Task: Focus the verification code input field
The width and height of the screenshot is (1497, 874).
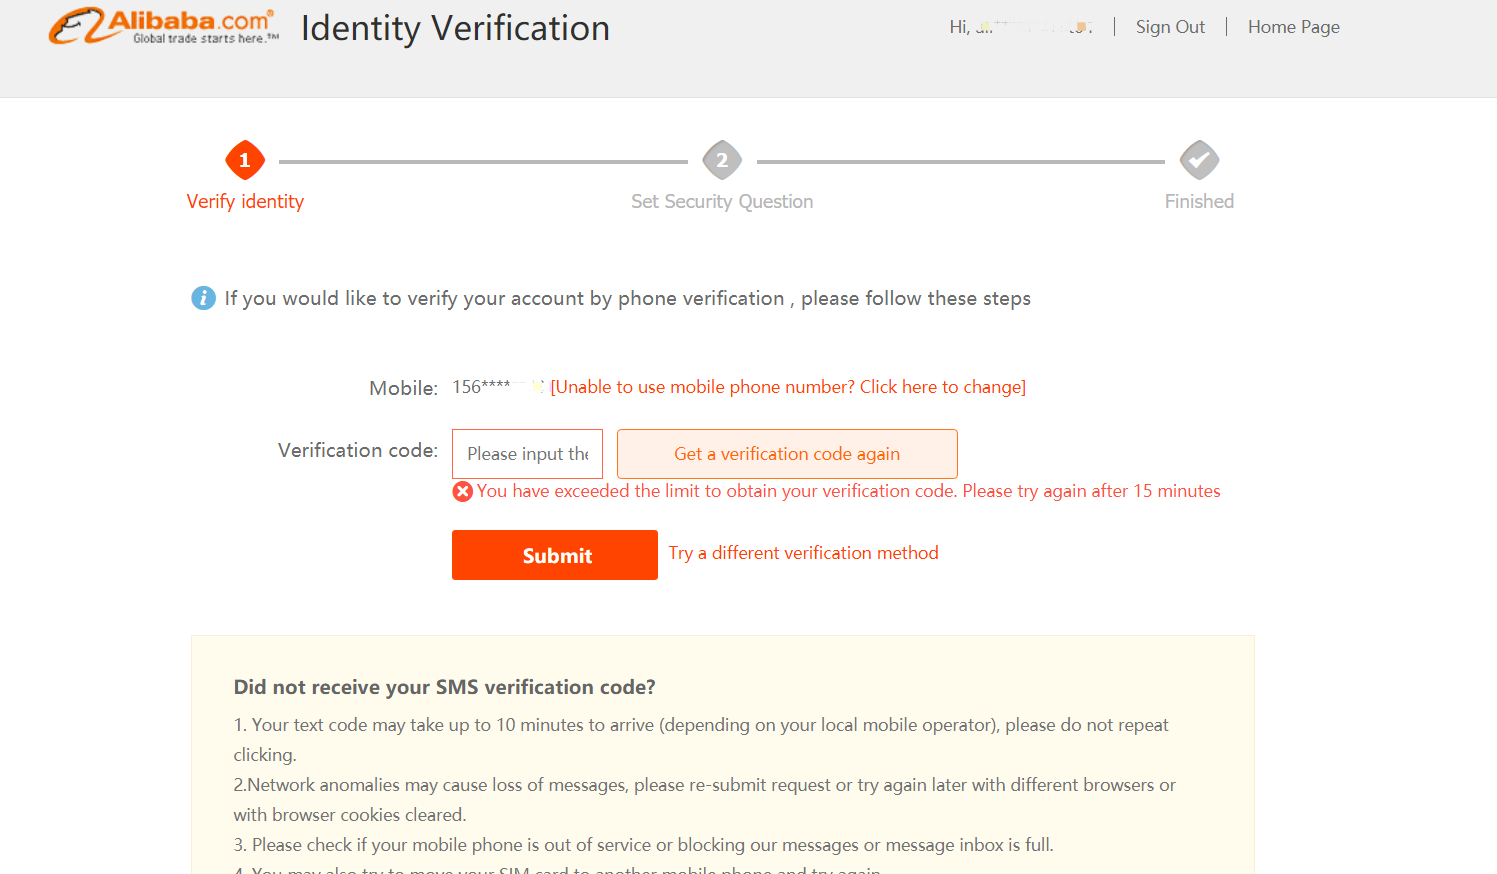Action: (x=527, y=454)
